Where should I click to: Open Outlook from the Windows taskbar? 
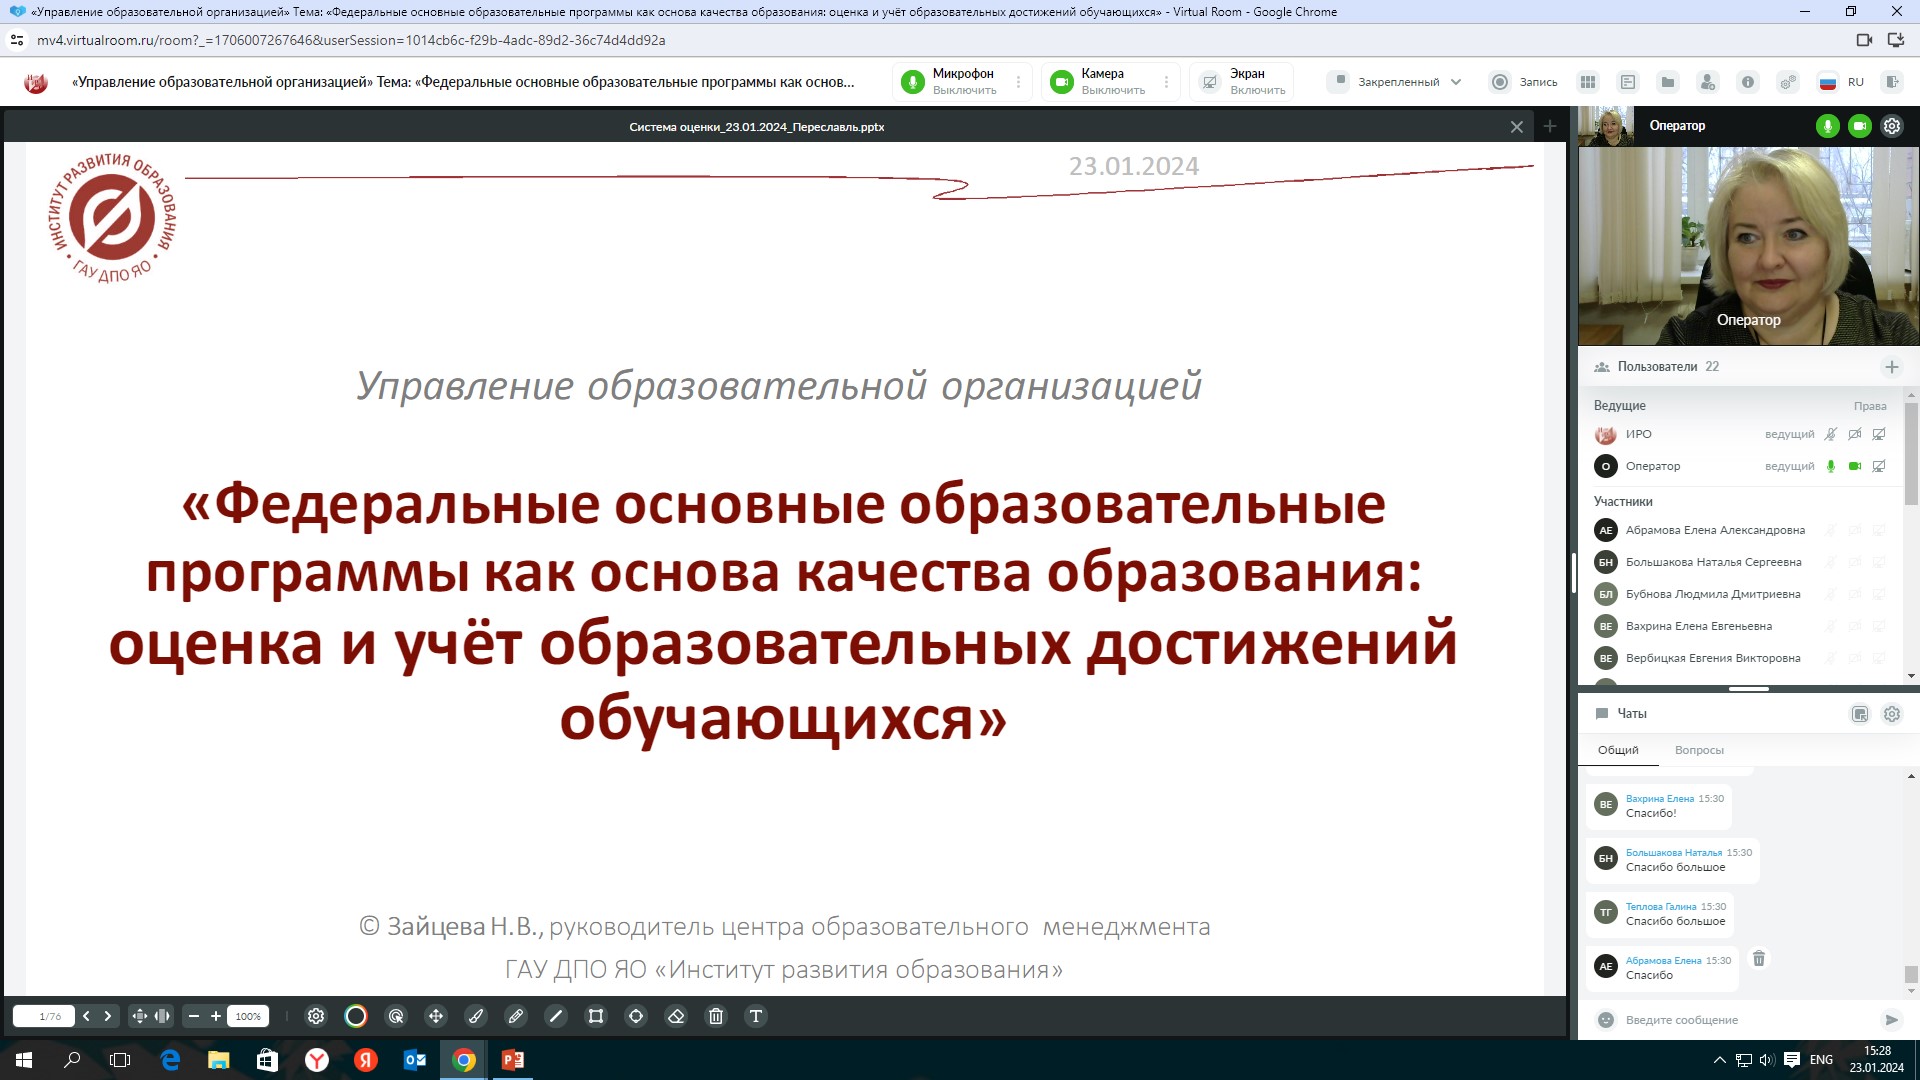[x=415, y=1060]
